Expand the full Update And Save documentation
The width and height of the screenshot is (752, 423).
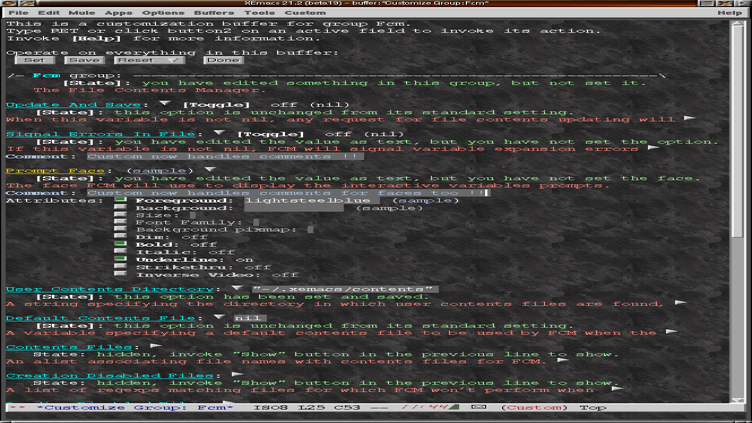[x=690, y=118]
